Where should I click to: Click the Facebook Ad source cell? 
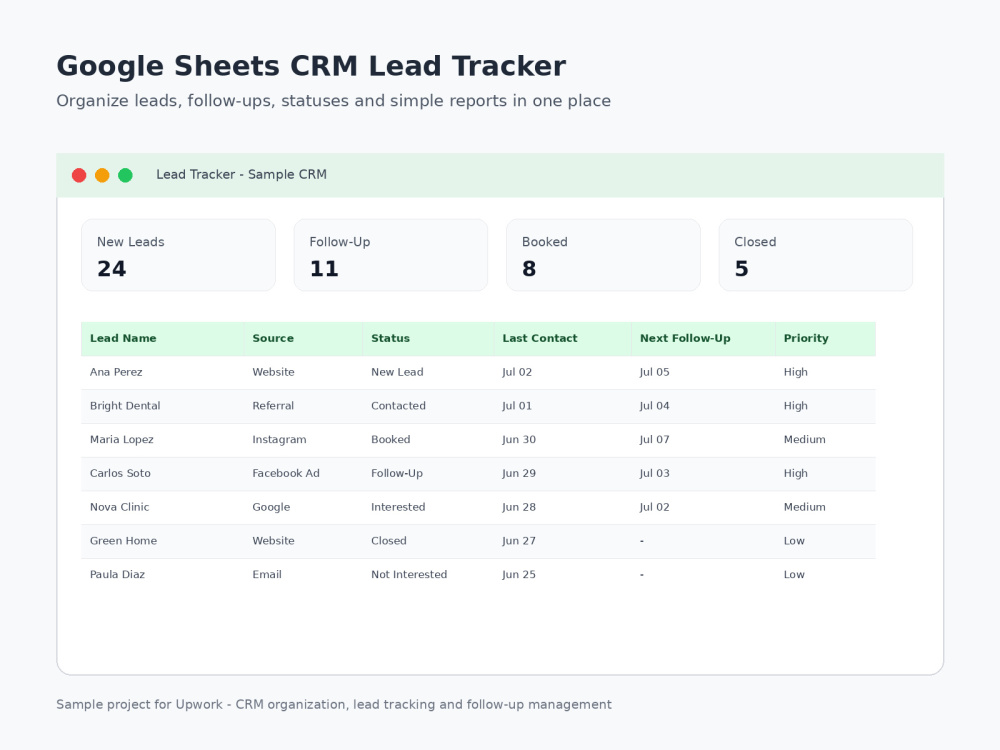tap(304, 474)
